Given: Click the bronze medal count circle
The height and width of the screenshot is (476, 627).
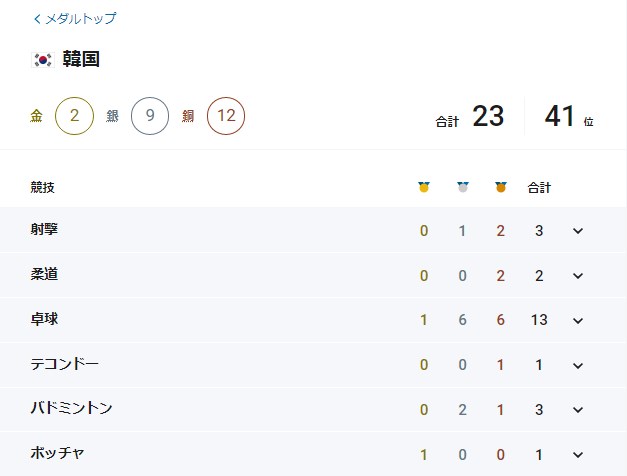Looking at the screenshot, I should 226,116.
